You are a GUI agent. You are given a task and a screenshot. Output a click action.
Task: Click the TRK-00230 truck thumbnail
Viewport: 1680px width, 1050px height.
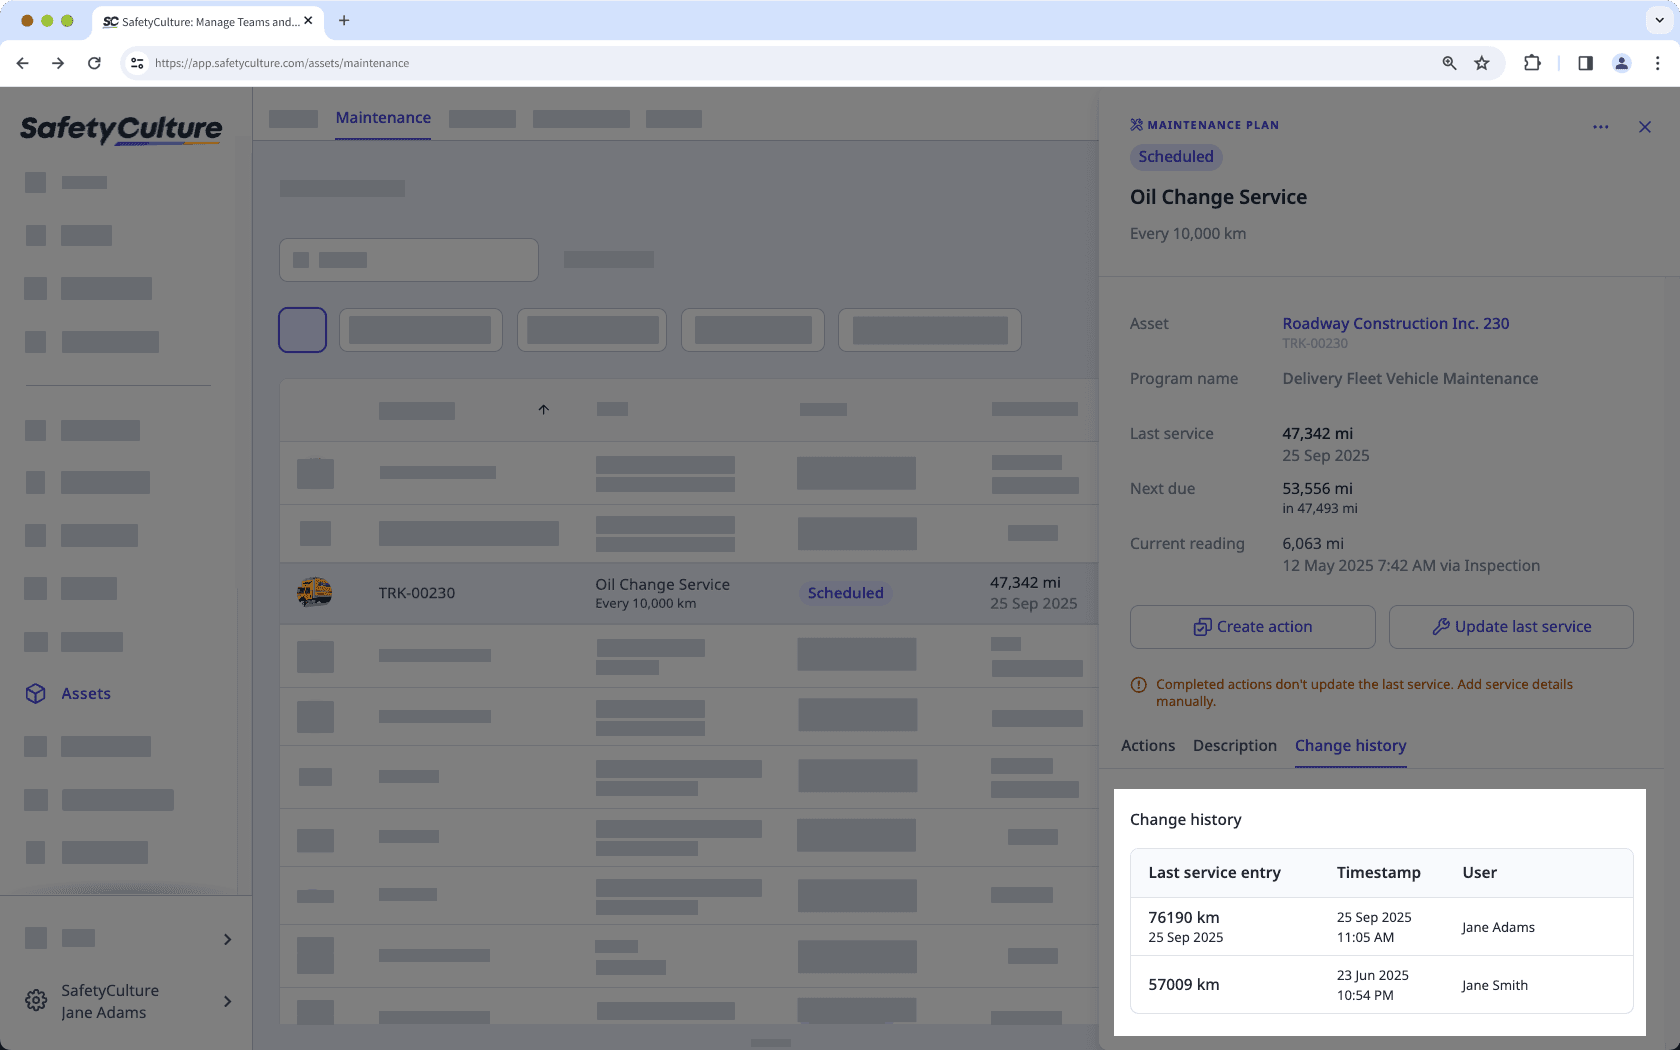point(315,592)
